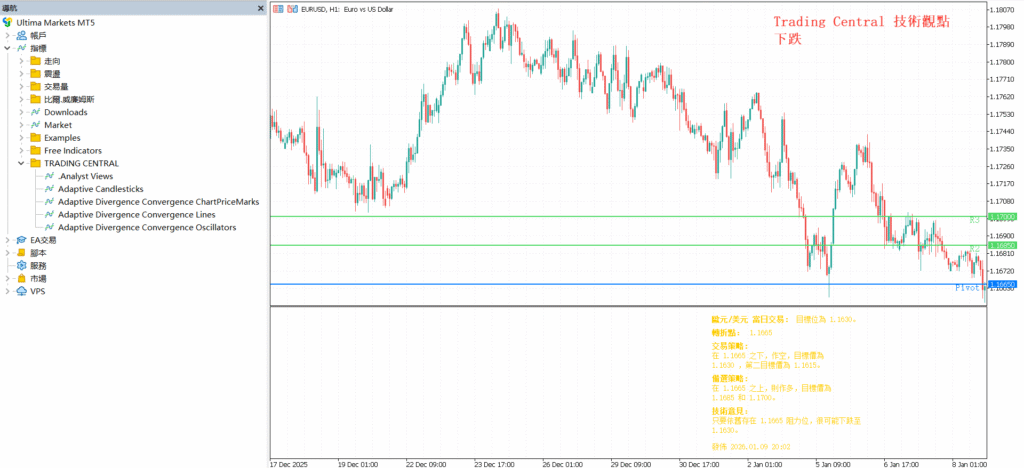The image size is (1024, 468).
Task: Expand the Free Indicators folder
Action: (x=22, y=150)
